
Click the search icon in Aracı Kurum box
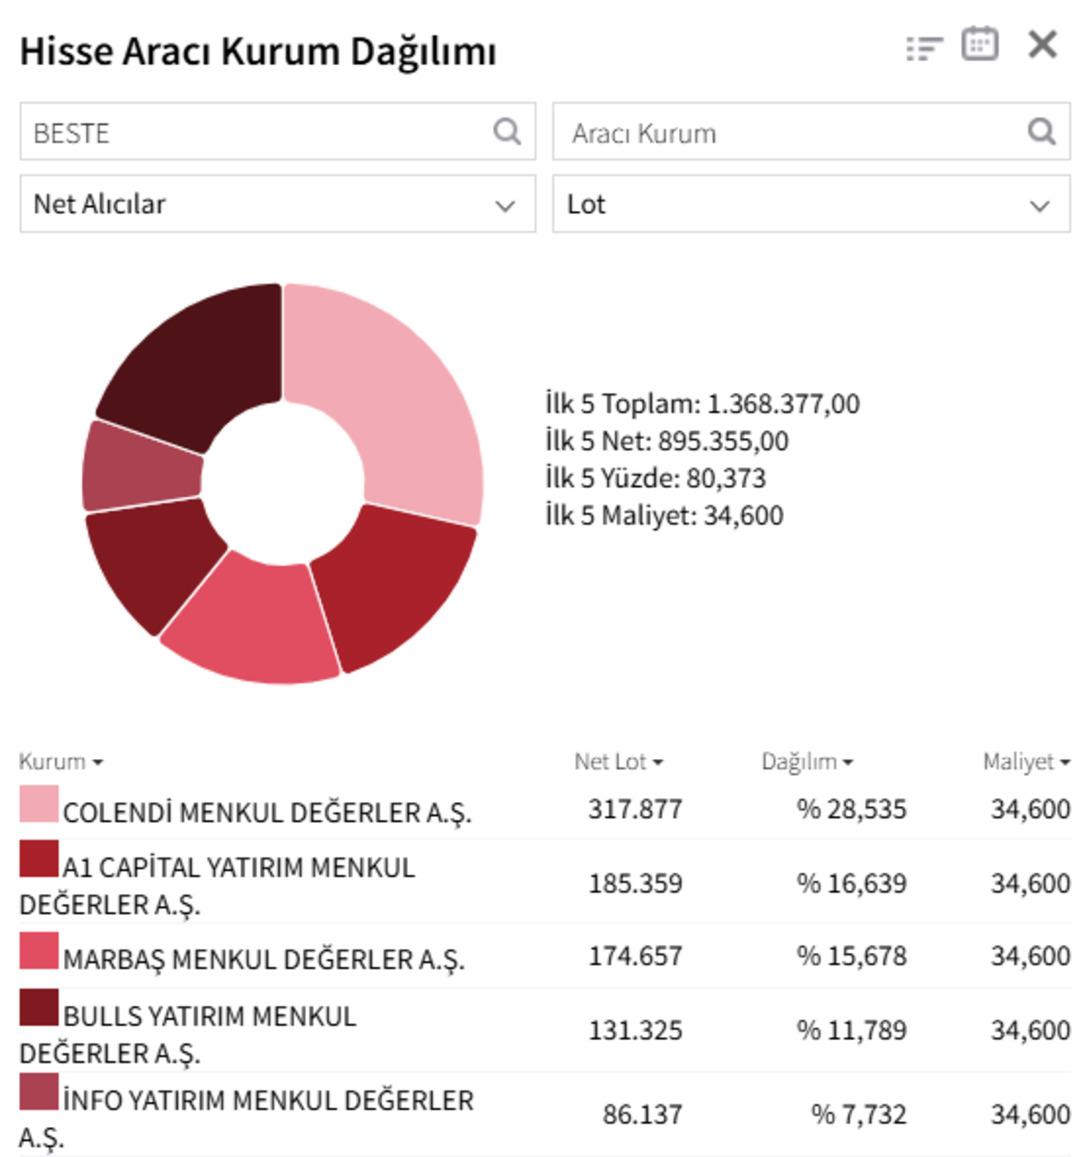coord(1043,131)
